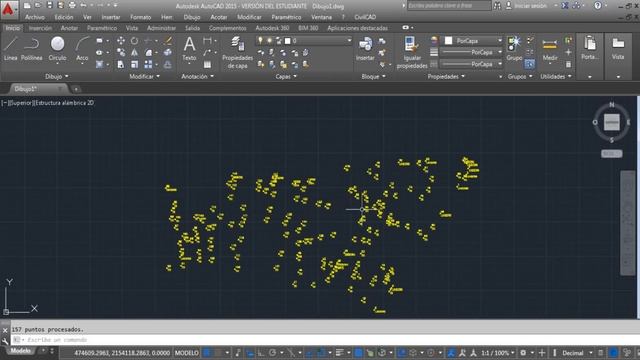
Task: Toggle the layer freeze sun icon
Action: tap(269, 40)
